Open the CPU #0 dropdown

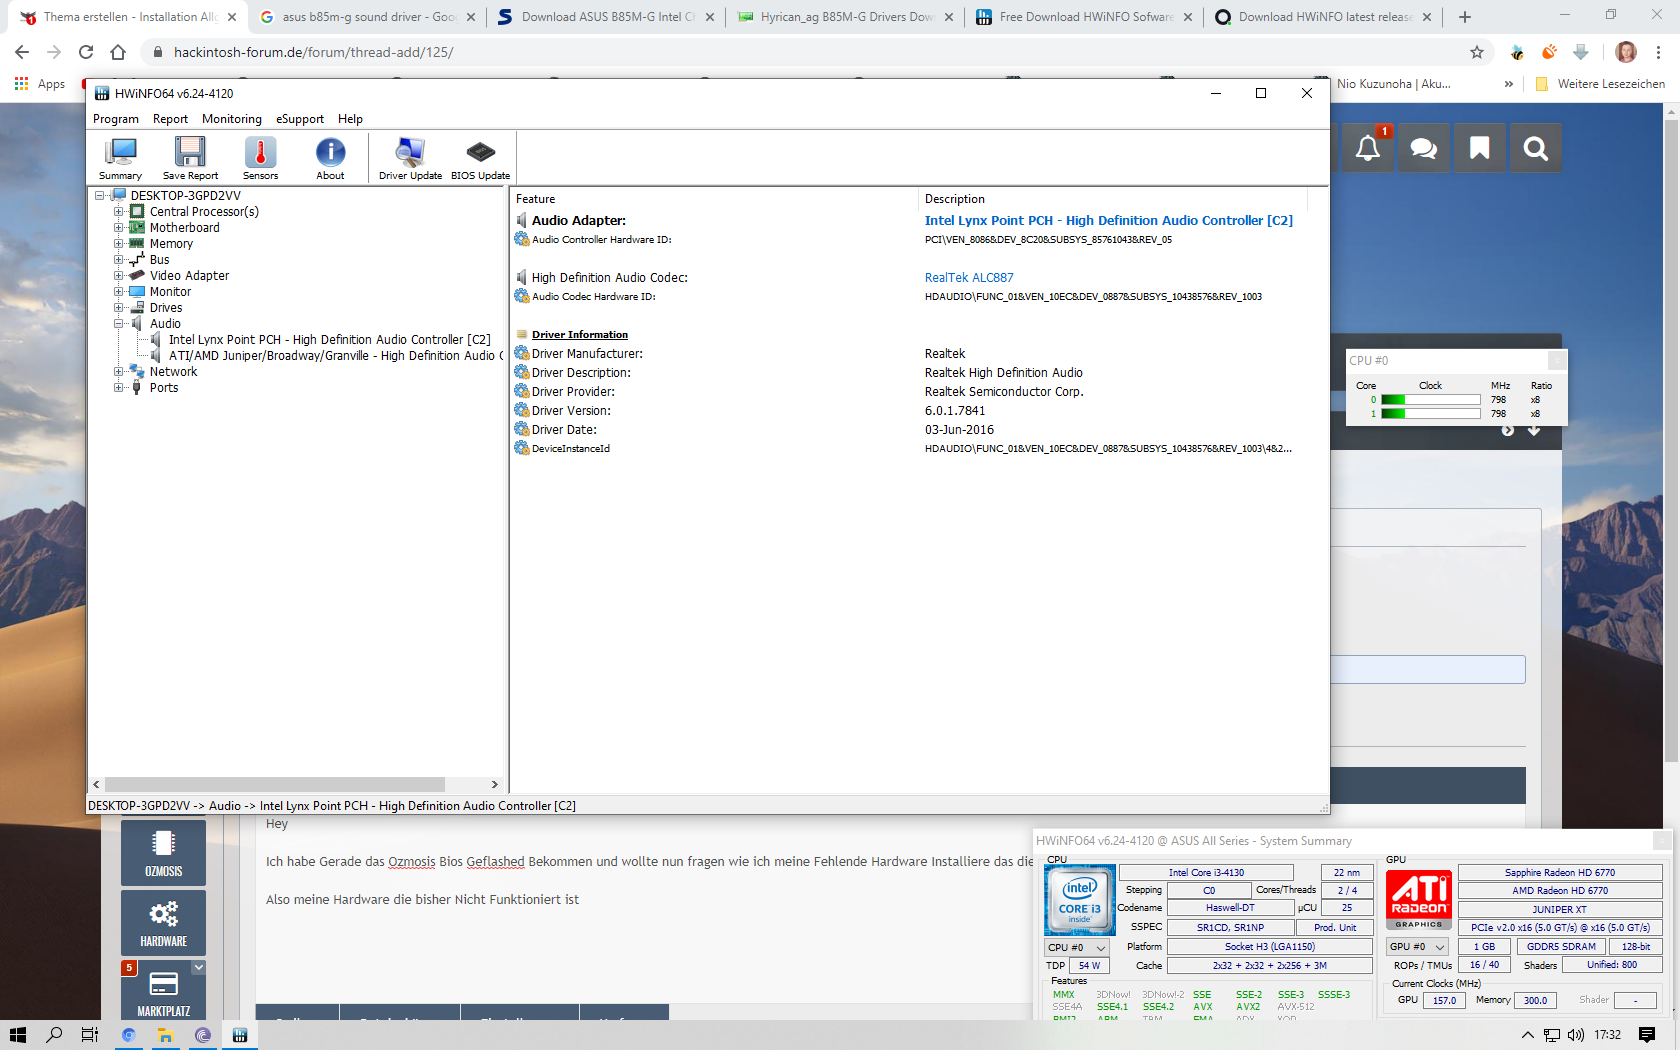(x=1077, y=947)
